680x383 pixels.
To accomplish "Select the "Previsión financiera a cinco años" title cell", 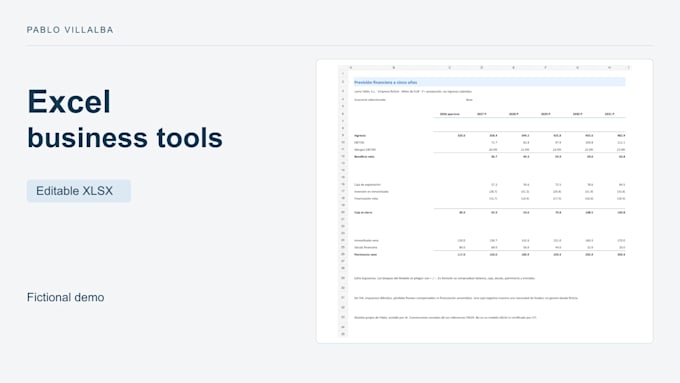I will [489, 82].
